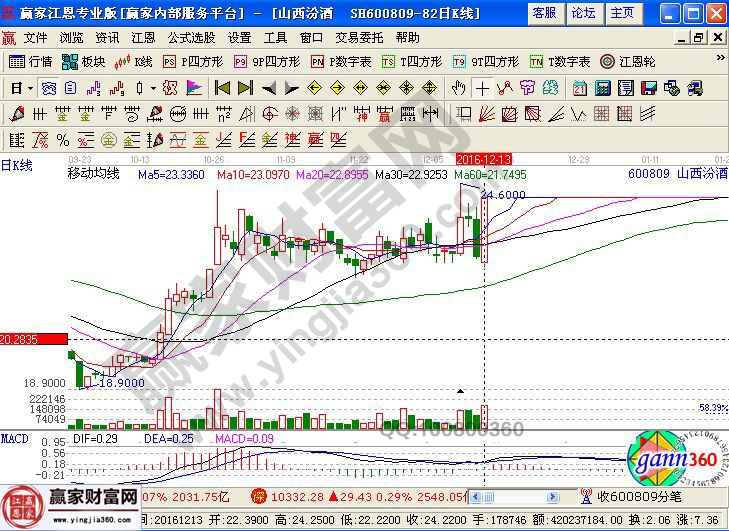
Task: Open the 江恩 menu
Action: 143,37
